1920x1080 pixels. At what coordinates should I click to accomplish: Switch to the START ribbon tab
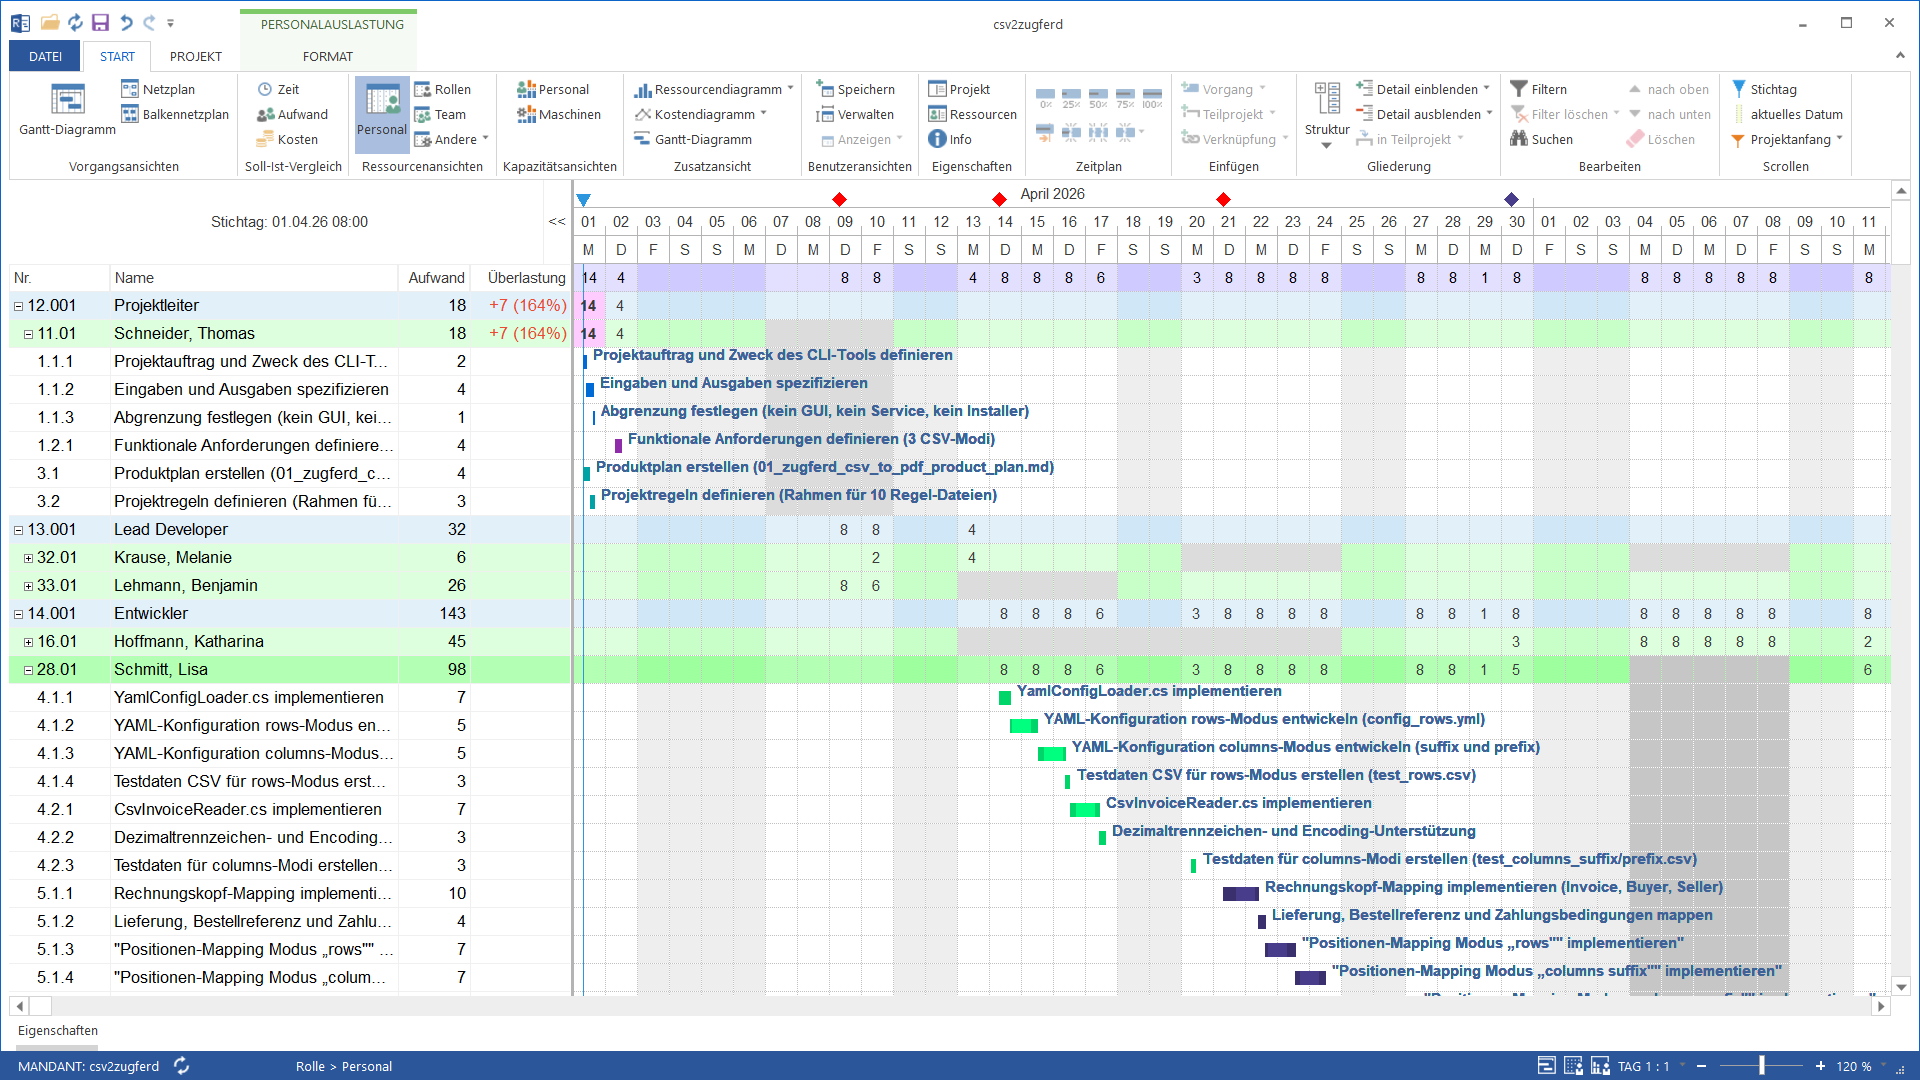[117, 56]
